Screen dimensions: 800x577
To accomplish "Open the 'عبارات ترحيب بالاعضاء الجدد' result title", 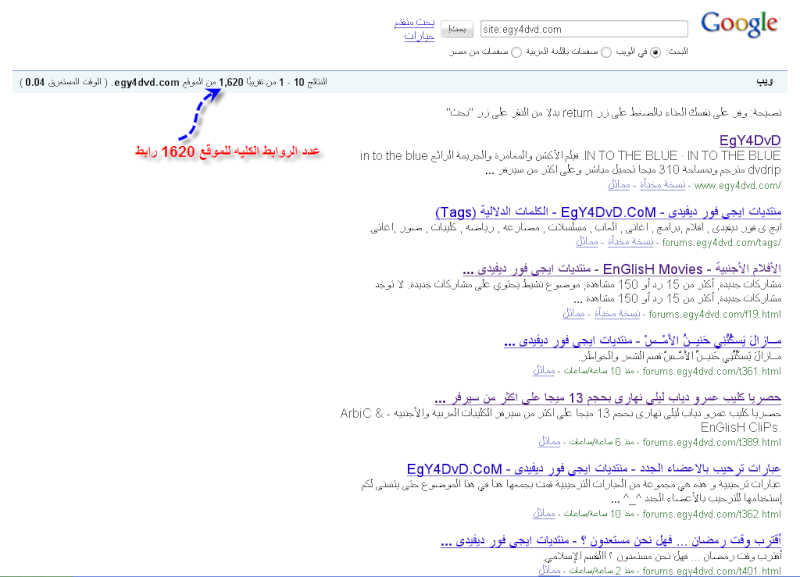I will click(594, 469).
